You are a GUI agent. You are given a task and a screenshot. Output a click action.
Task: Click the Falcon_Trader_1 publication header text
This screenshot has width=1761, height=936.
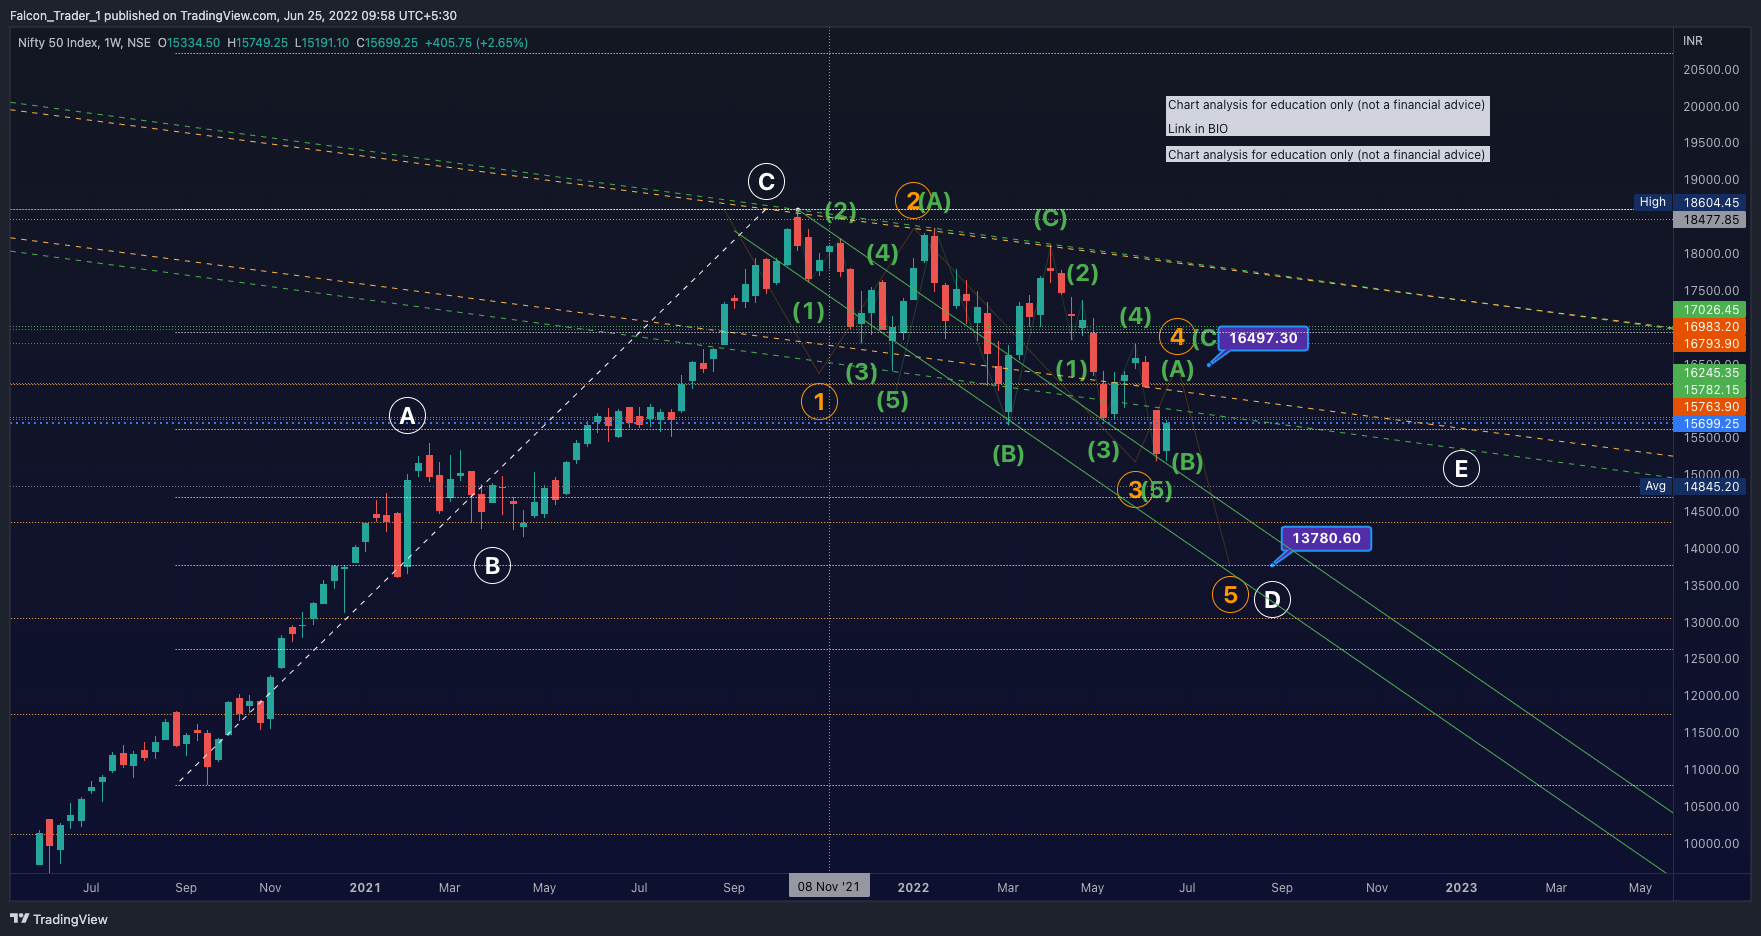pos(233,16)
